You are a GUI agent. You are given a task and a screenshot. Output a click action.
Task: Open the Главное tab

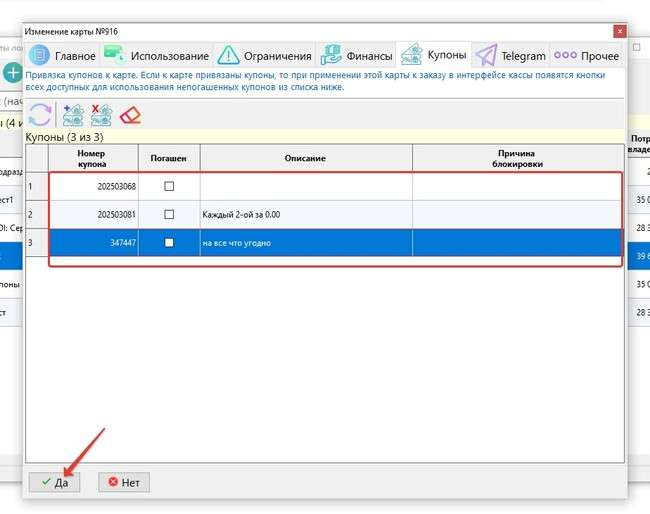pyautogui.click(x=63, y=55)
